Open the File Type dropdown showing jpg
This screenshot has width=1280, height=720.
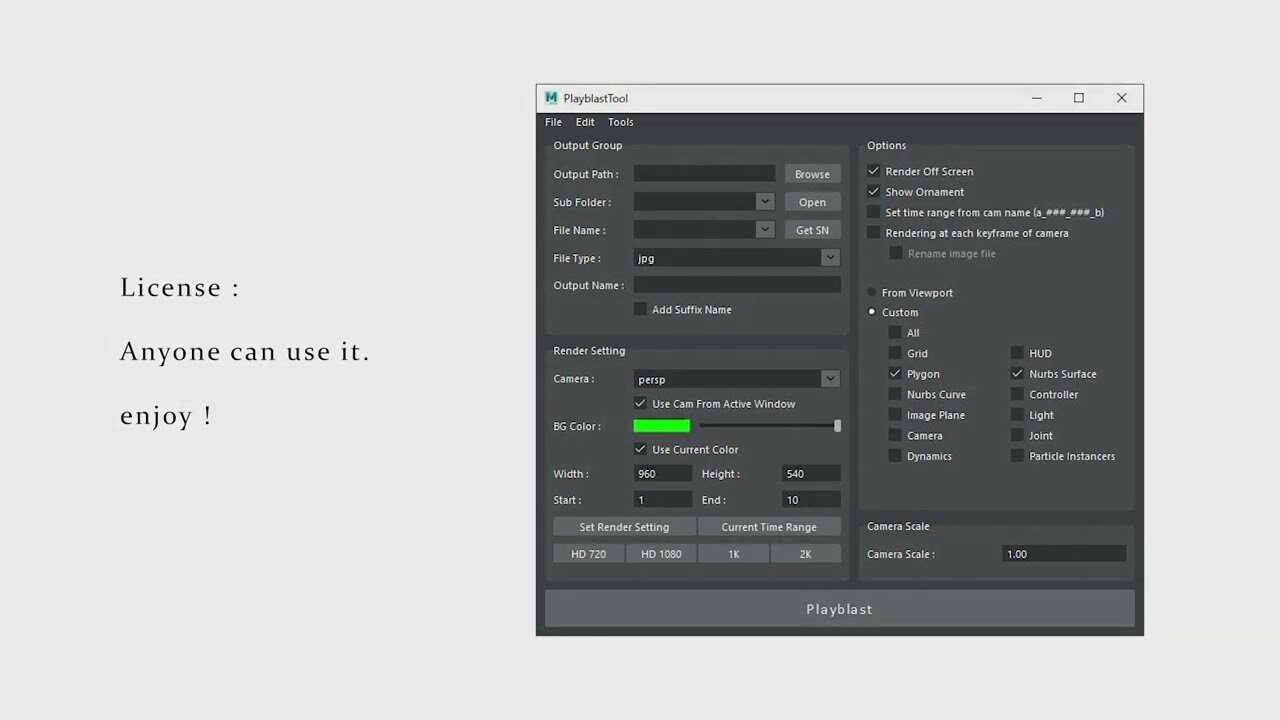click(830, 257)
